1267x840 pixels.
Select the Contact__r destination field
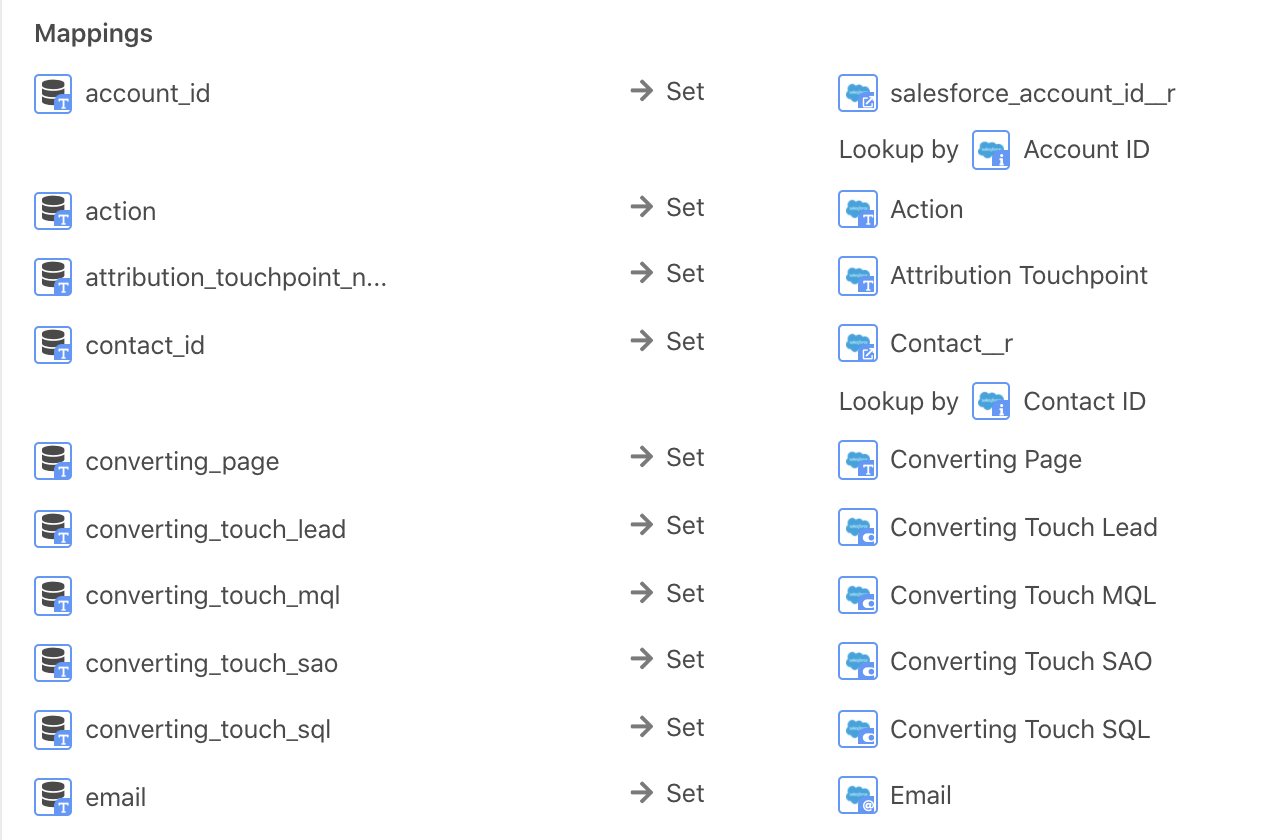[x=951, y=344]
